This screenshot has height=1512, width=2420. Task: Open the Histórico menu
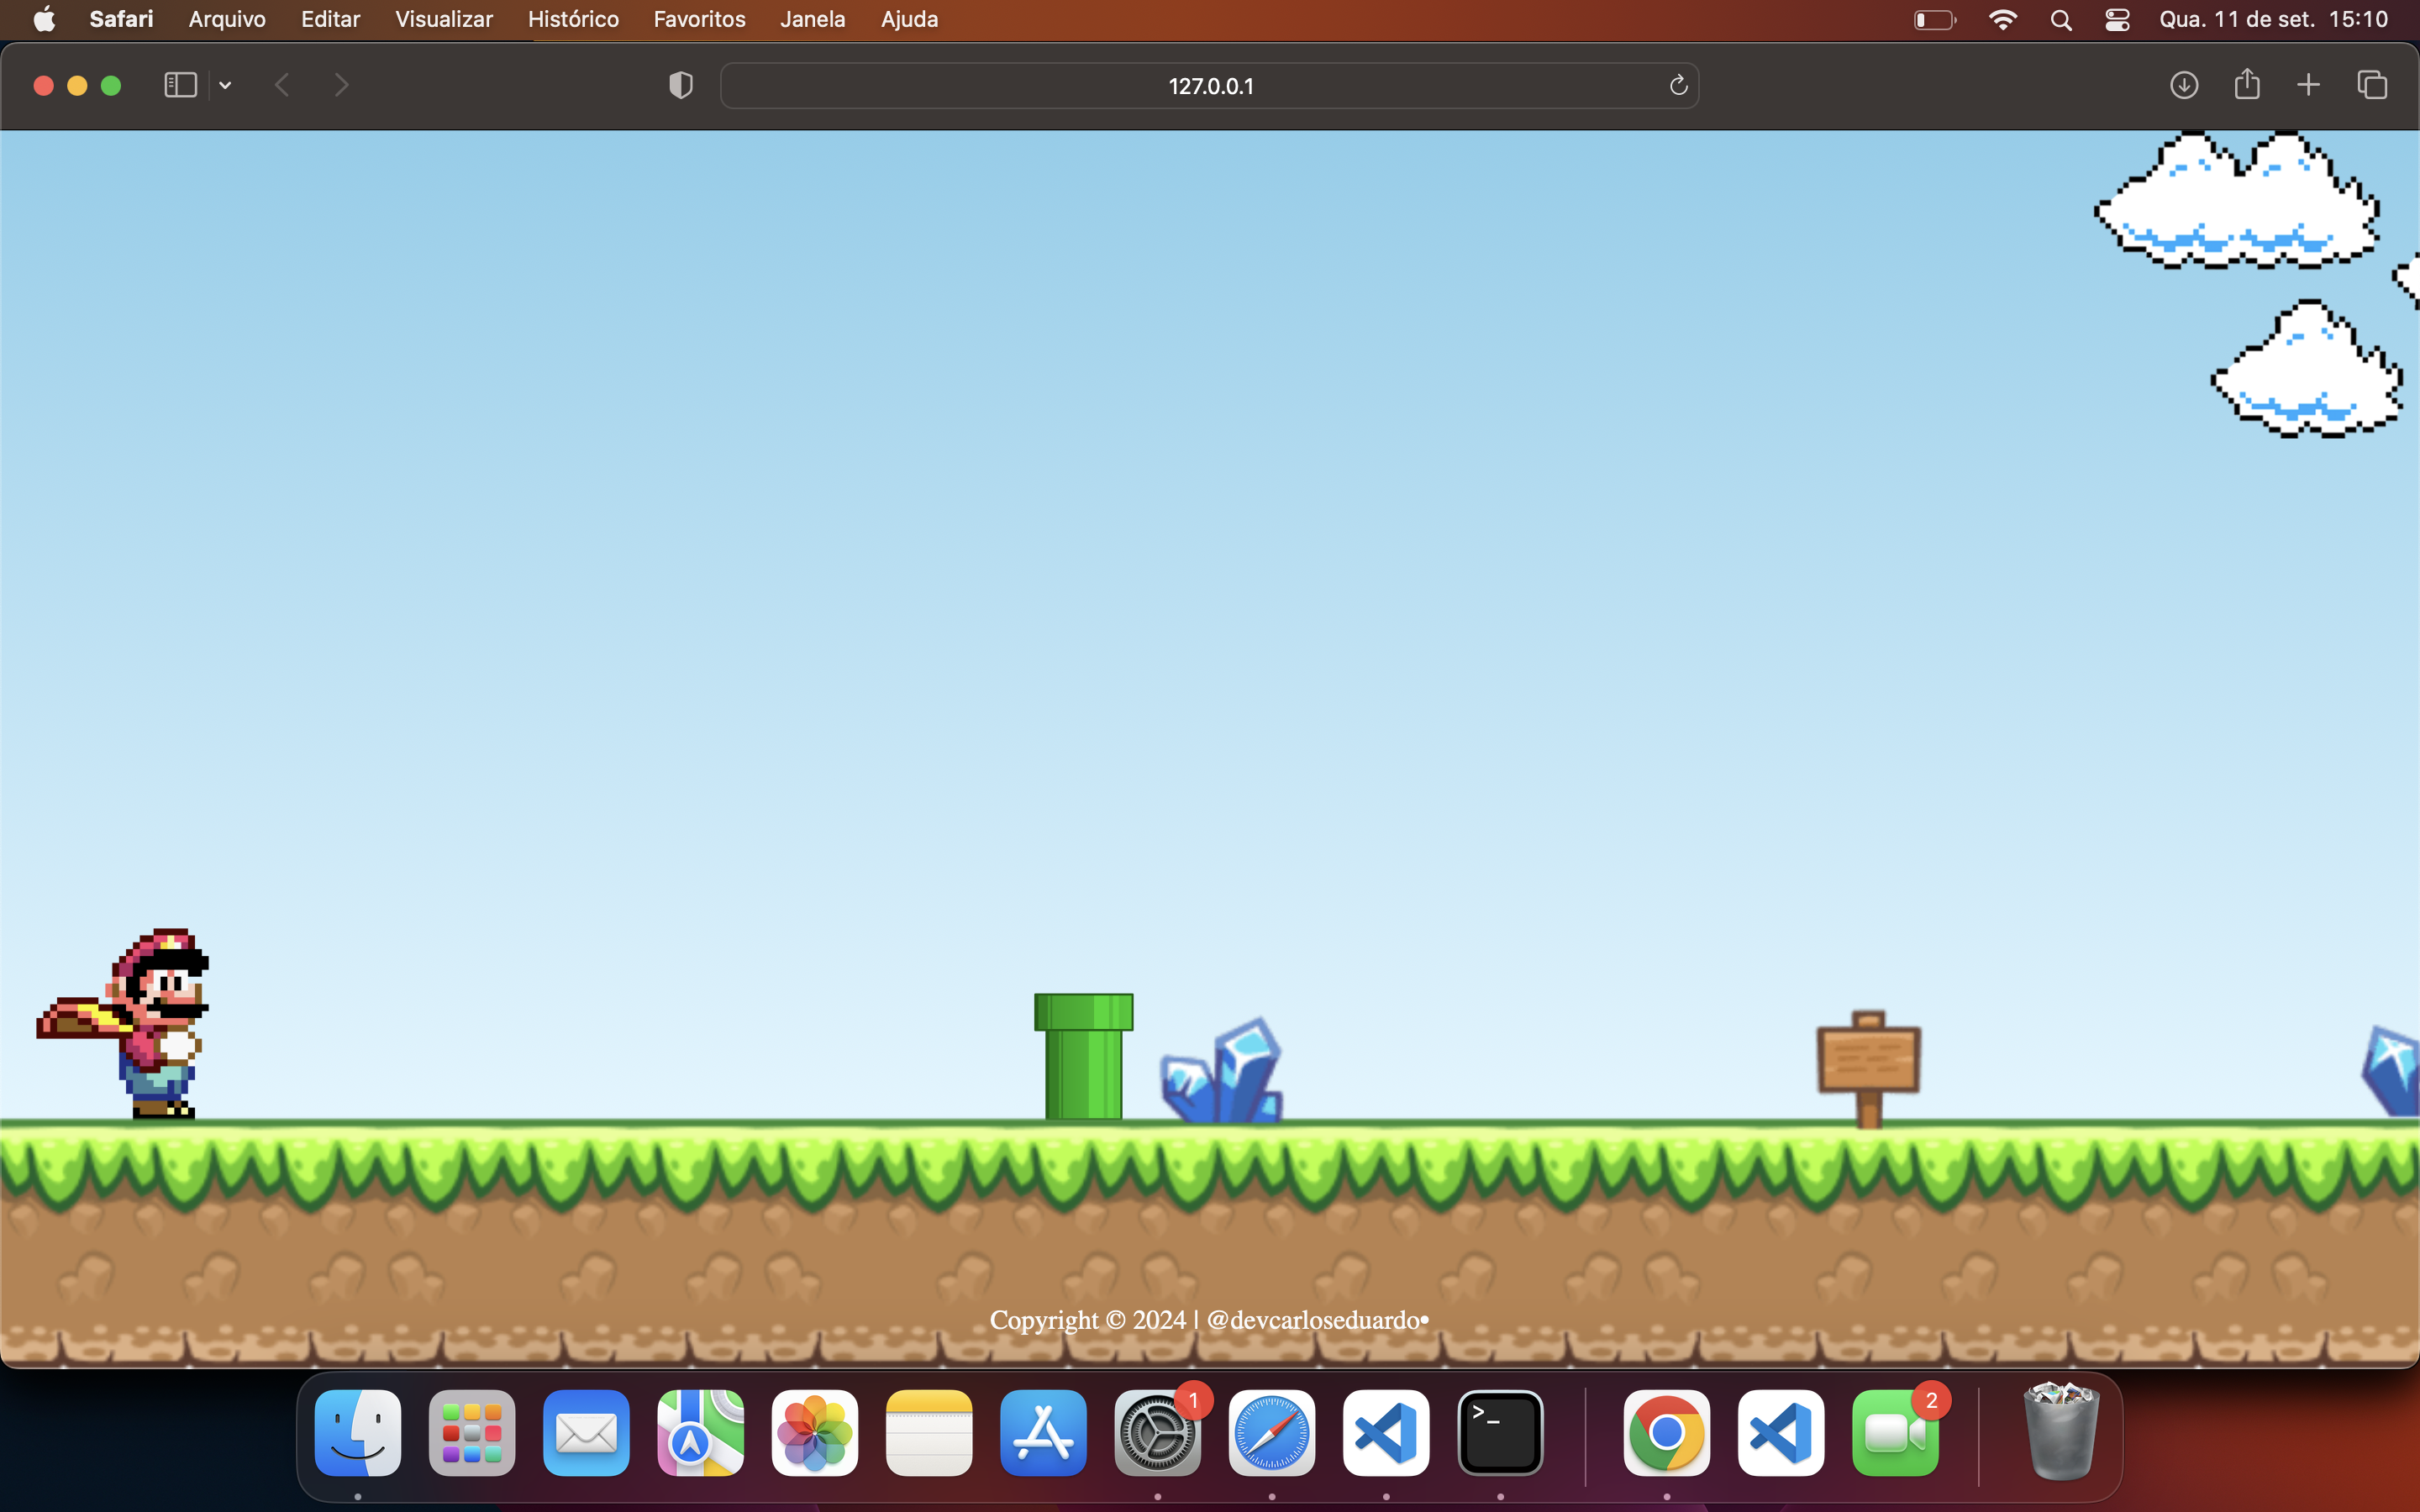[573, 19]
